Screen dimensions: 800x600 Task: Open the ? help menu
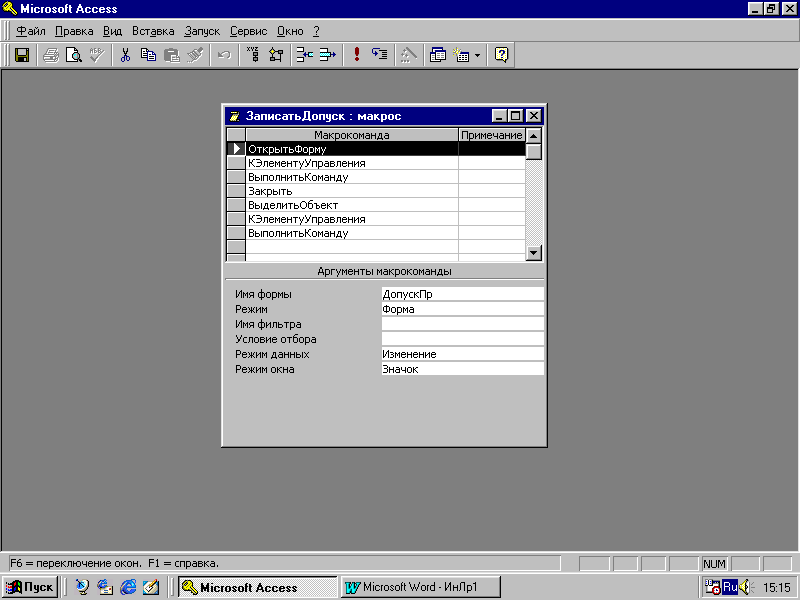(x=316, y=31)
